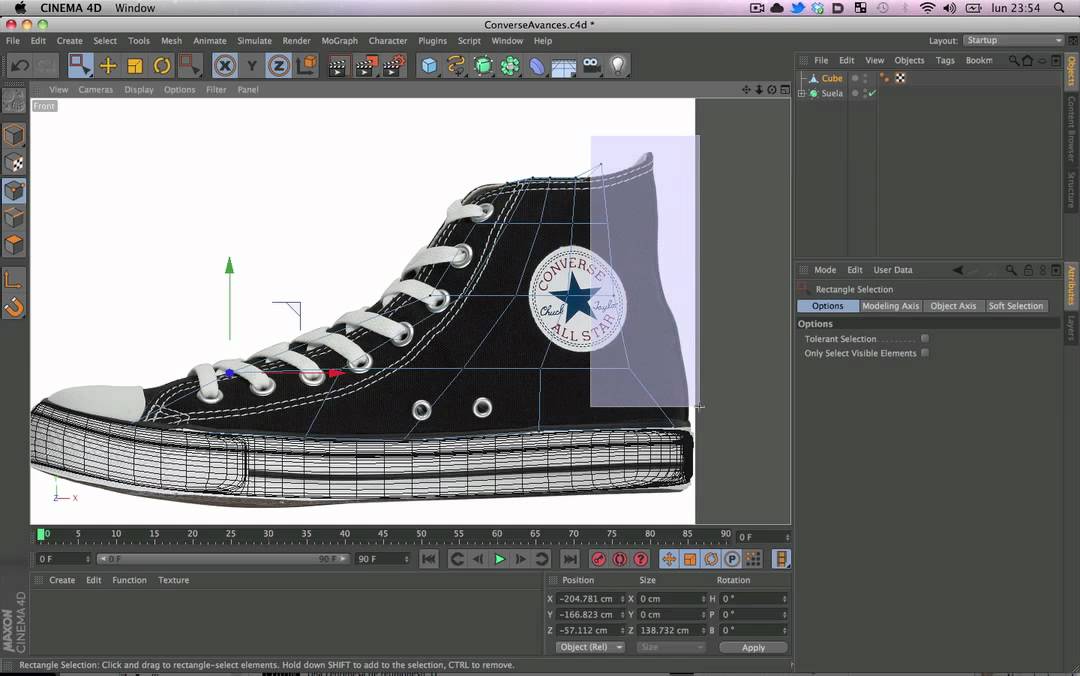Play the animation forward
The height and width of the screenshot is (676, 1080).
[x=500, y=560]
